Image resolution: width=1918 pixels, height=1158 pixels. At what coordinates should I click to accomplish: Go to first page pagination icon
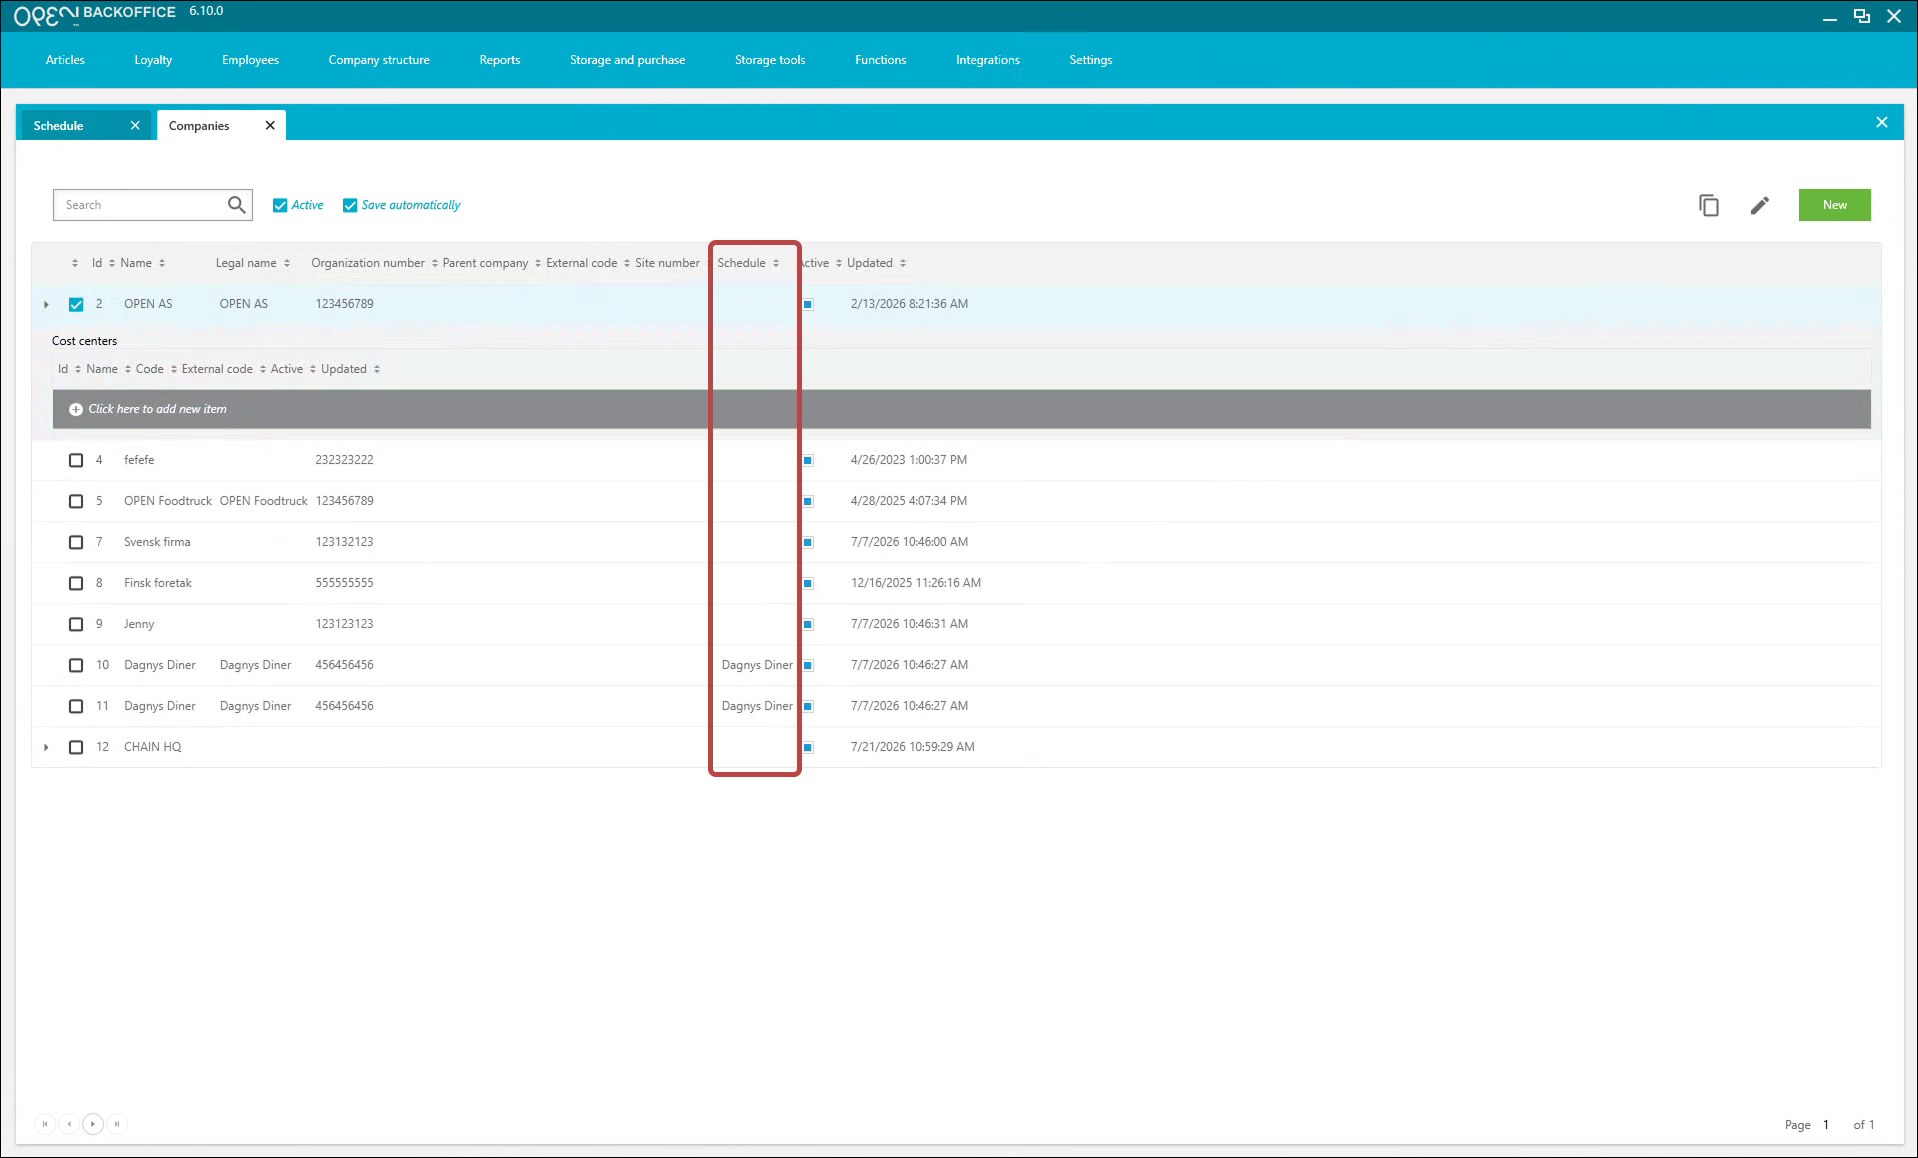[x=45, y=1124]
